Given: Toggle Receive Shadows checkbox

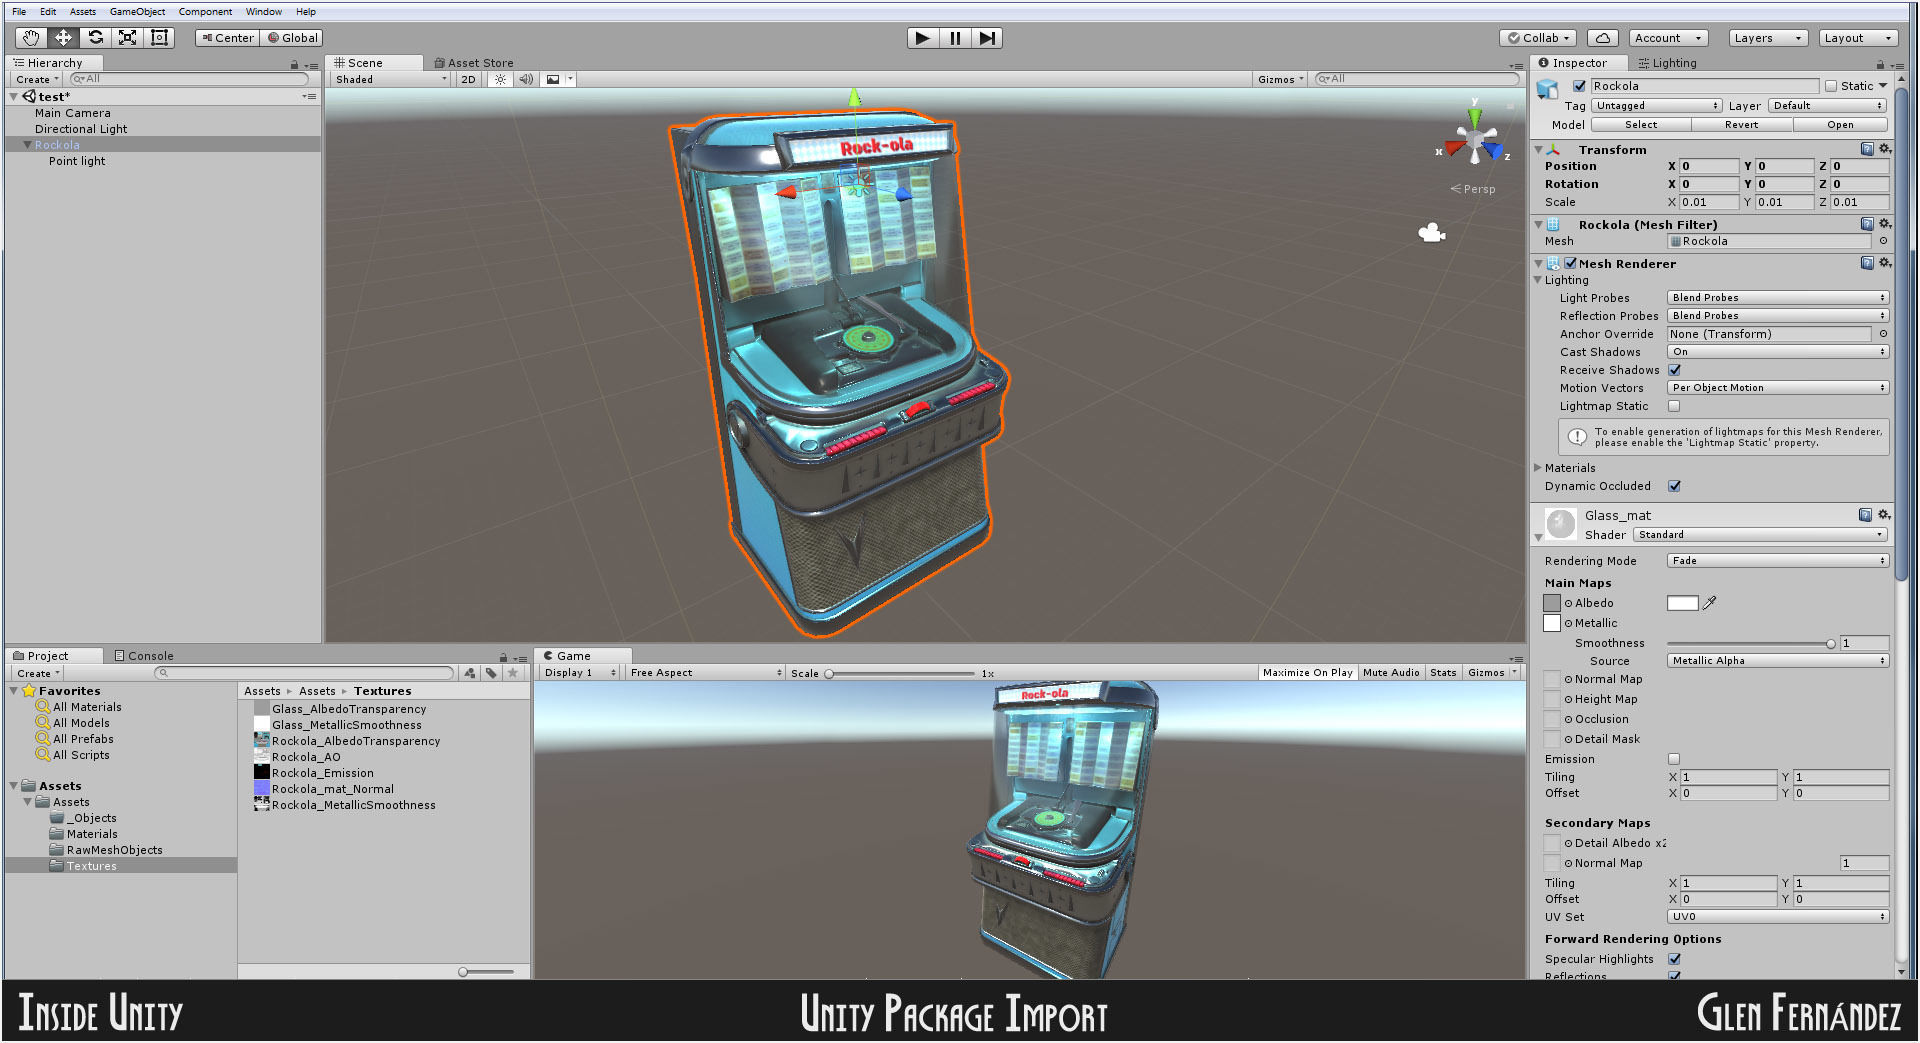Looking at the screenshot, I should click(x=1674, y=370).
